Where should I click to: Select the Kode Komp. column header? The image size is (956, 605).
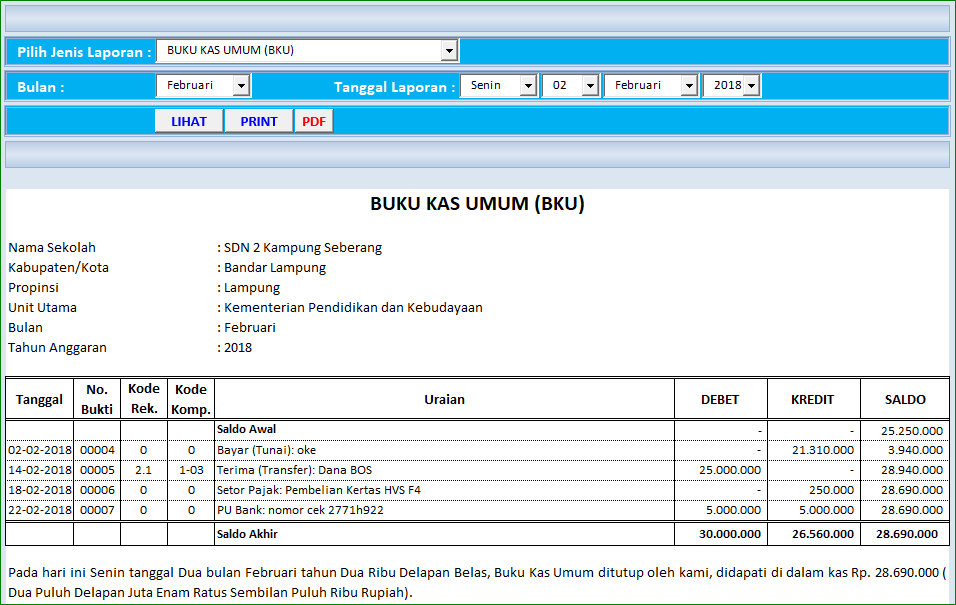pyautogui.click(x=191, y=399)
